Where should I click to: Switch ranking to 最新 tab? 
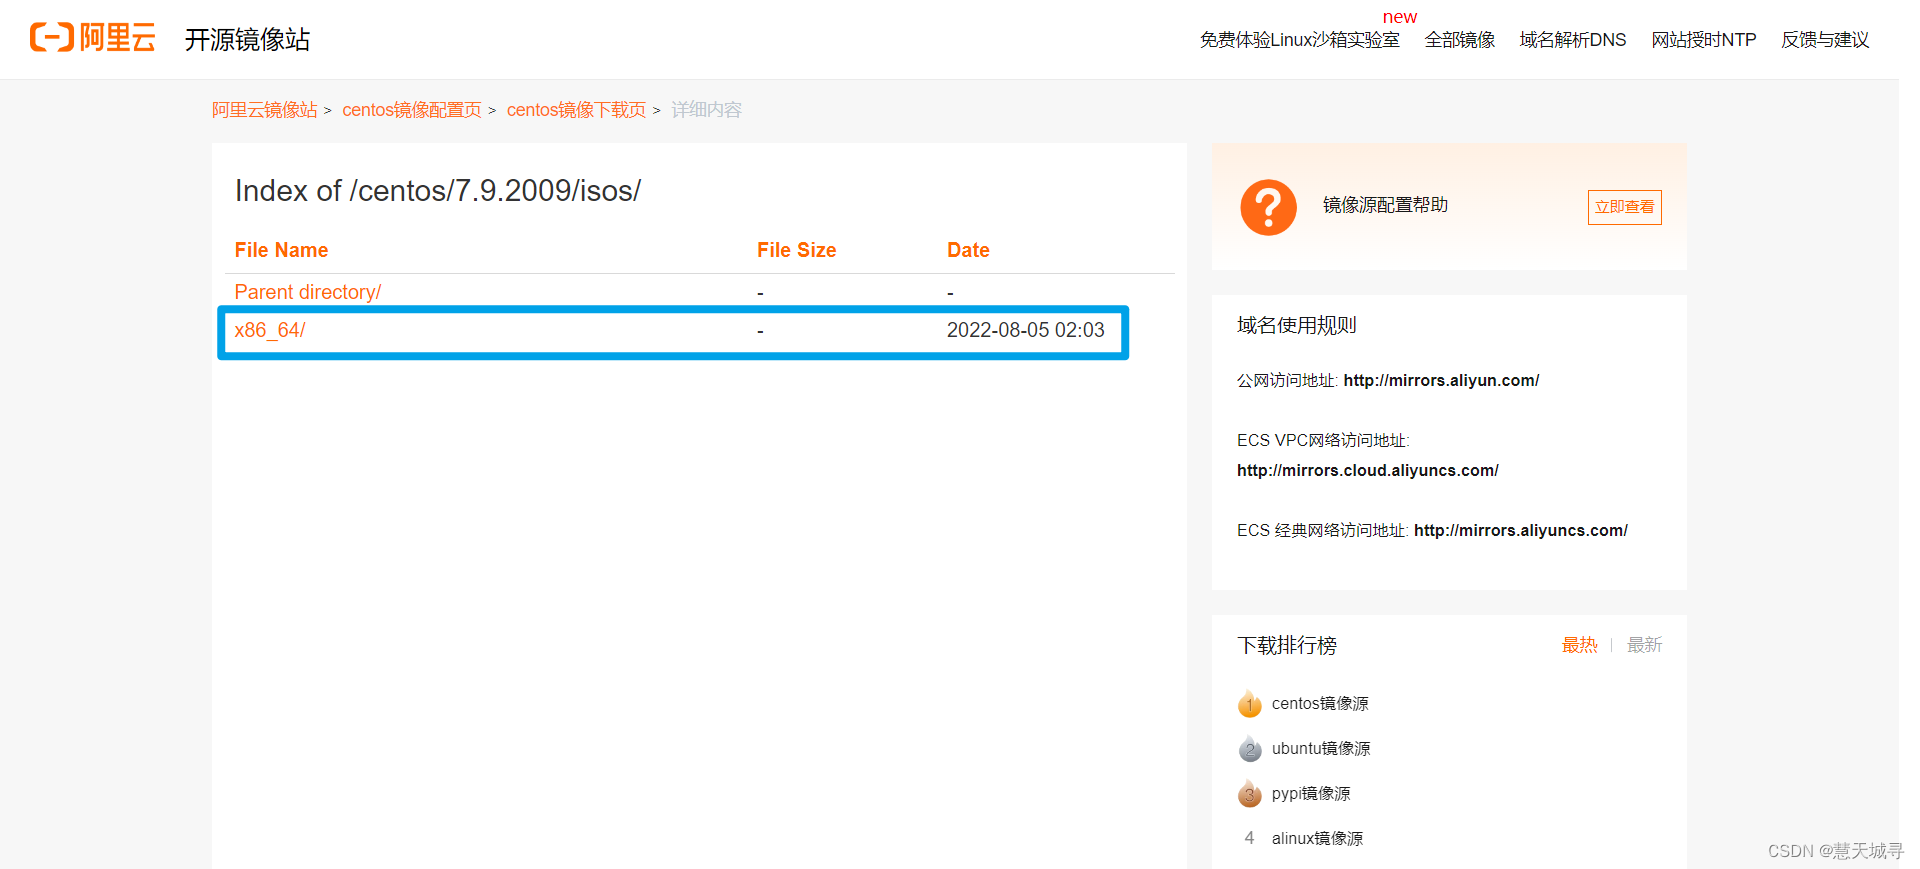tap(1644, 645)
